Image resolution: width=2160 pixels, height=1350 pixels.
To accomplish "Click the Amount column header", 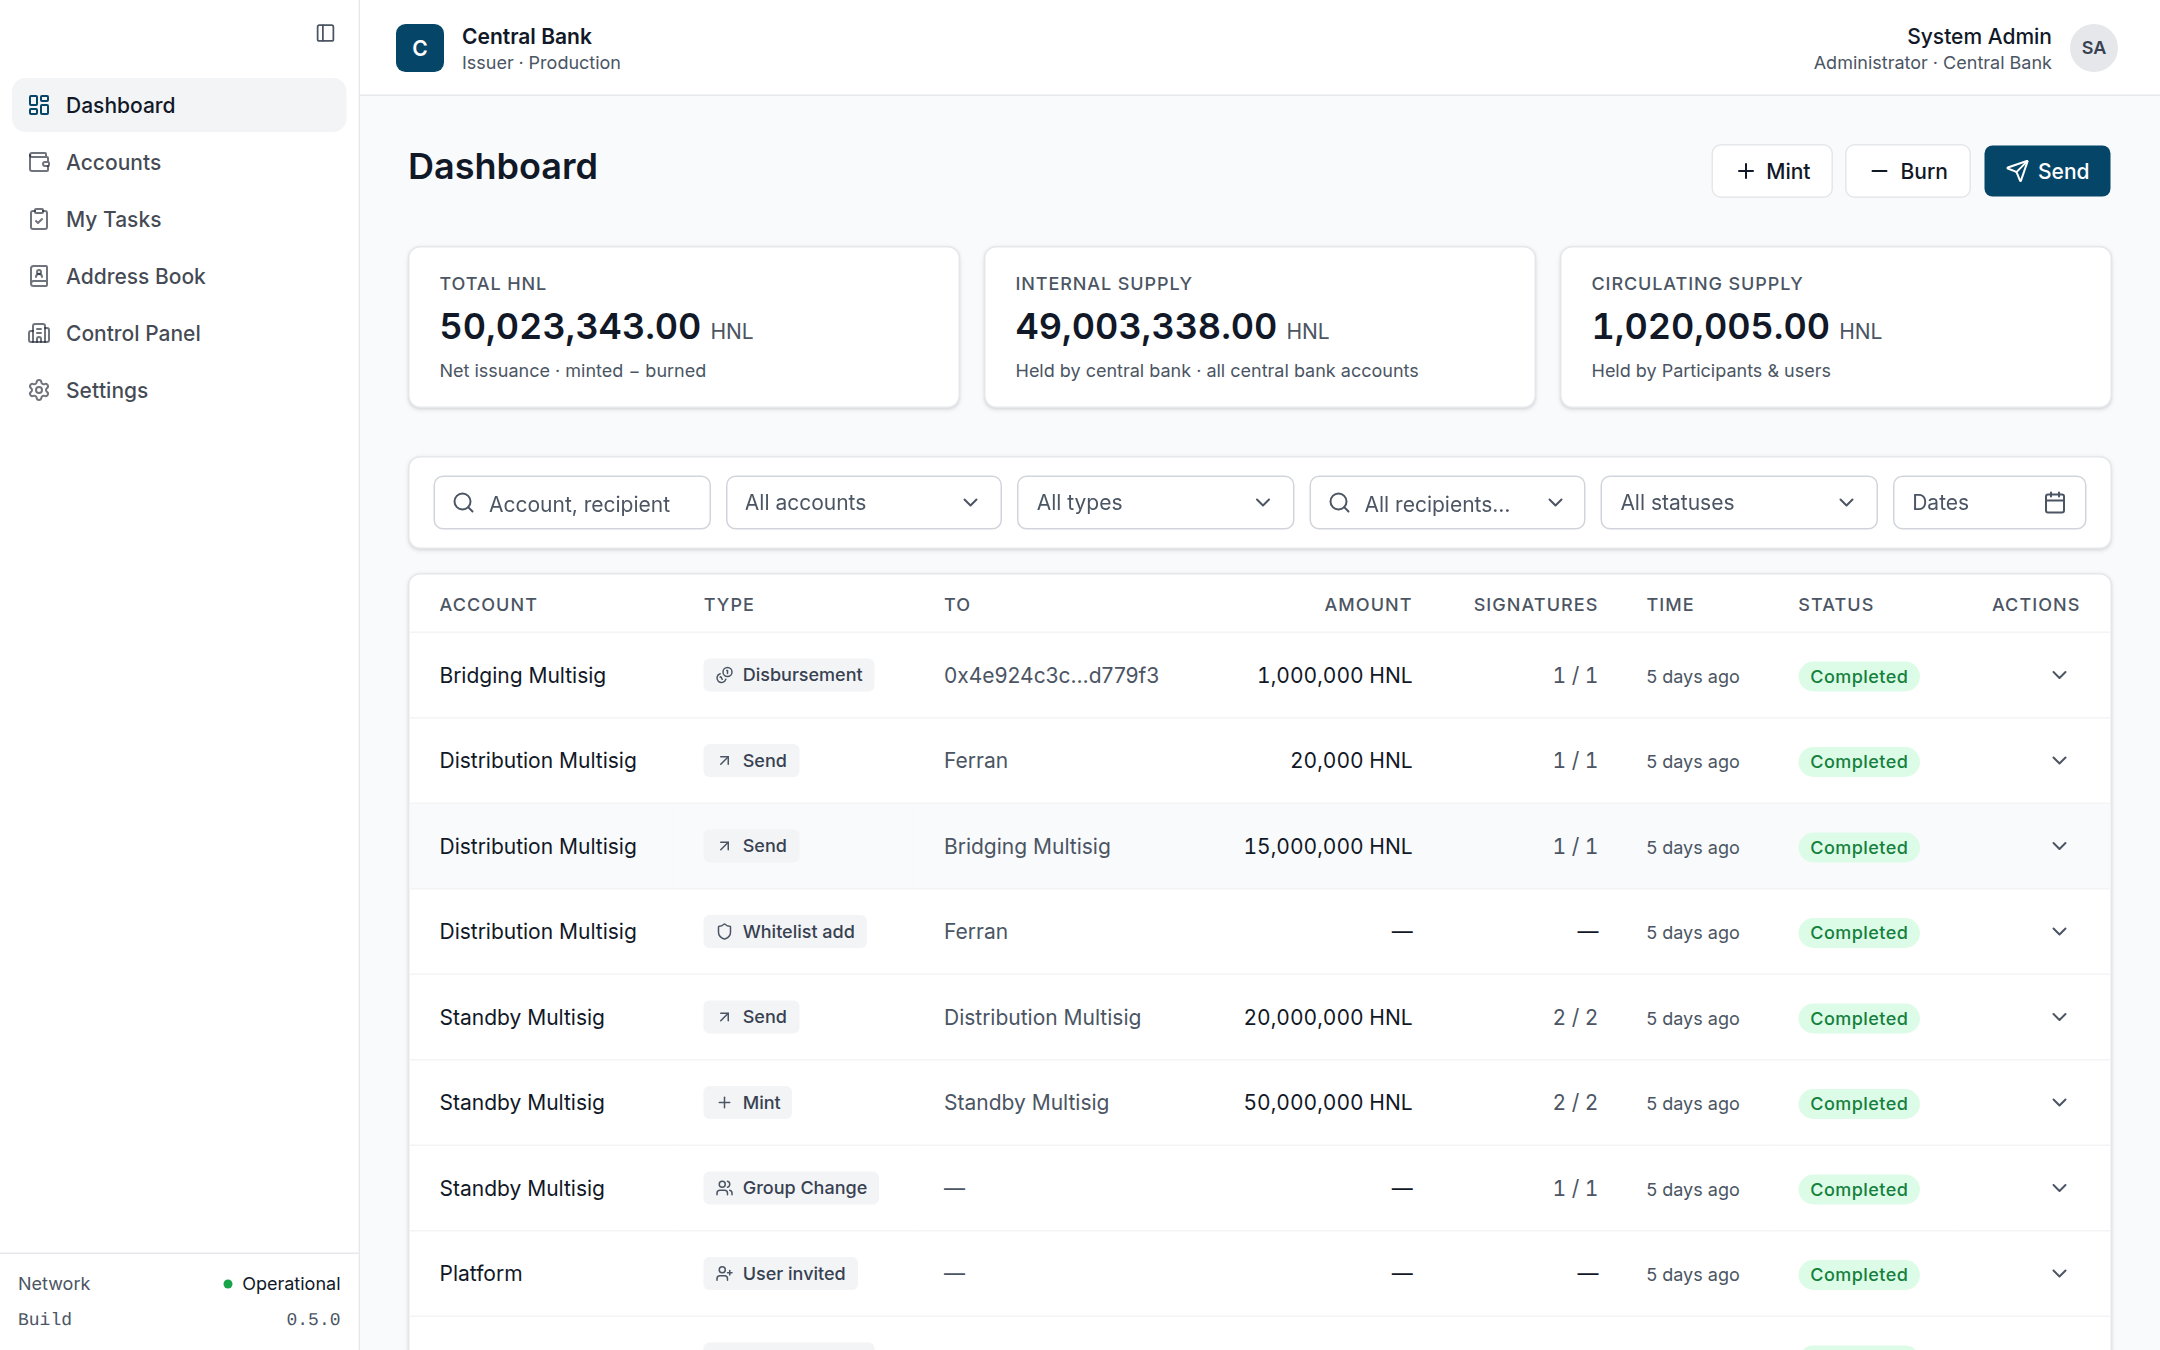I will coord(1368,604).
